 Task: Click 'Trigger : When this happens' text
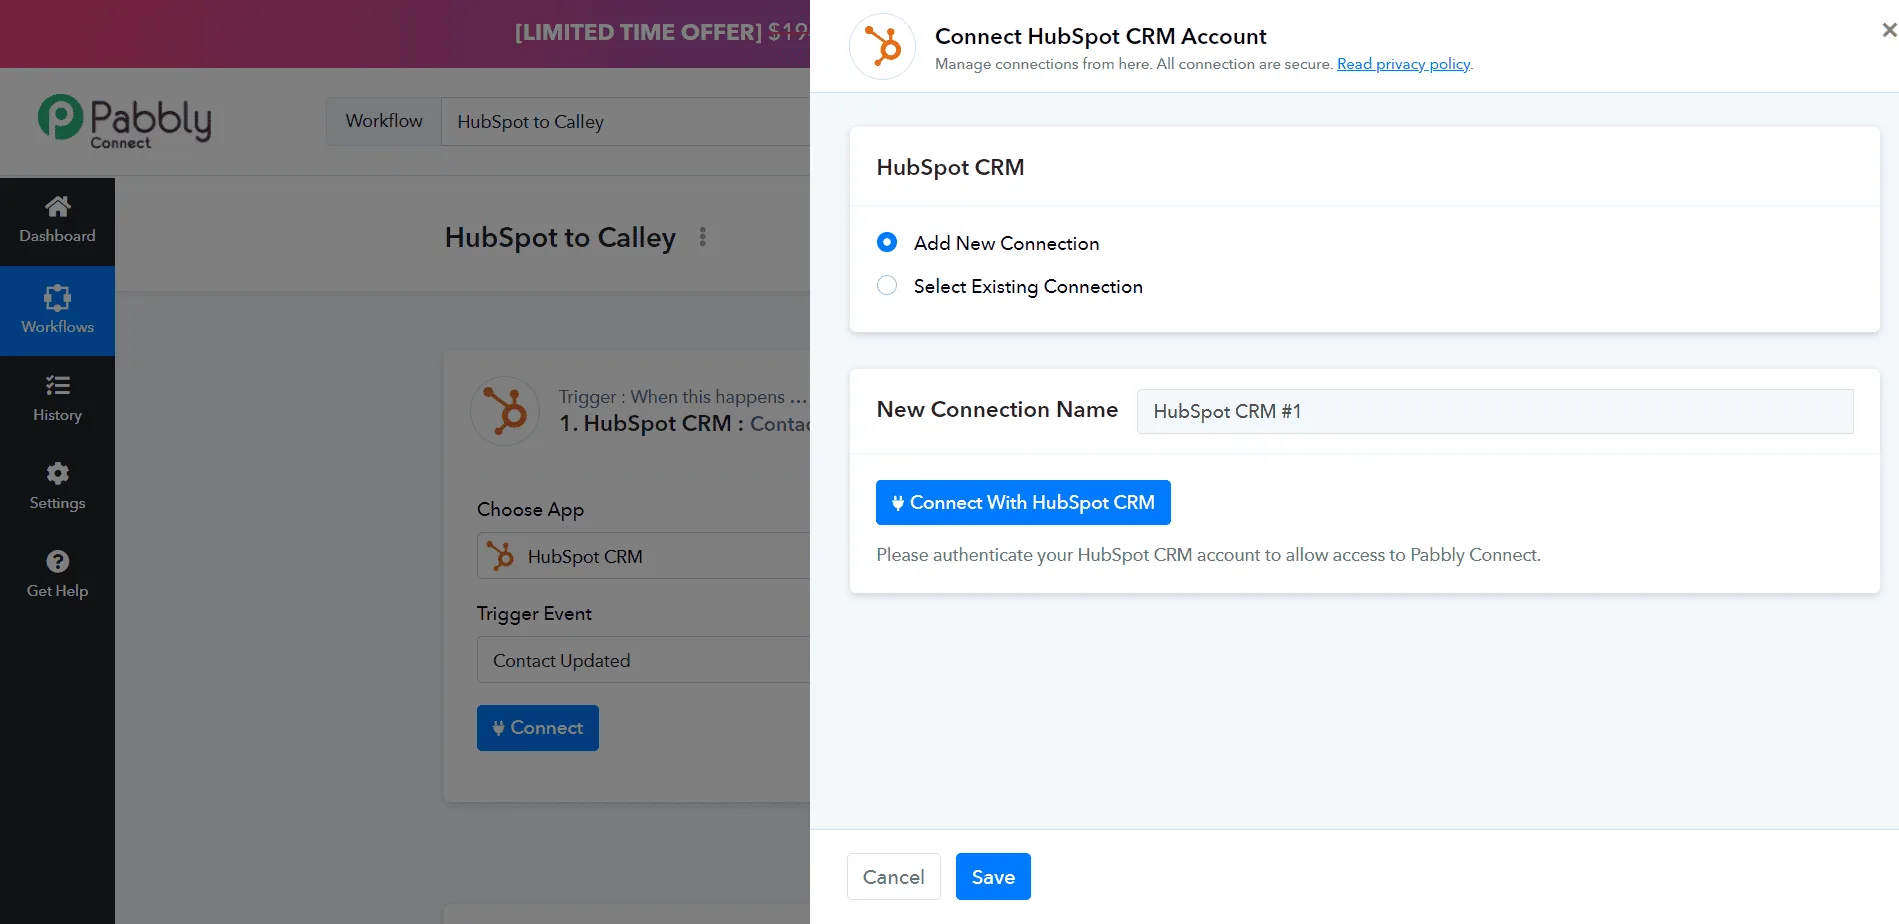tap(683, 397)
